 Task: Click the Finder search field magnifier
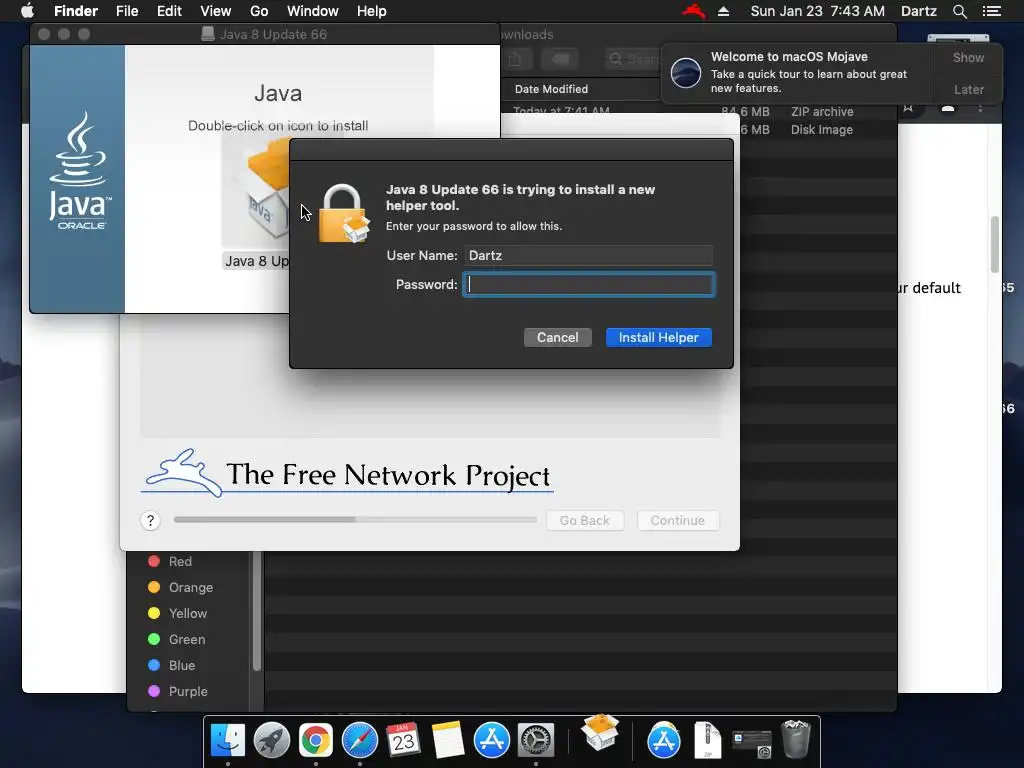(x=615, y=59)
